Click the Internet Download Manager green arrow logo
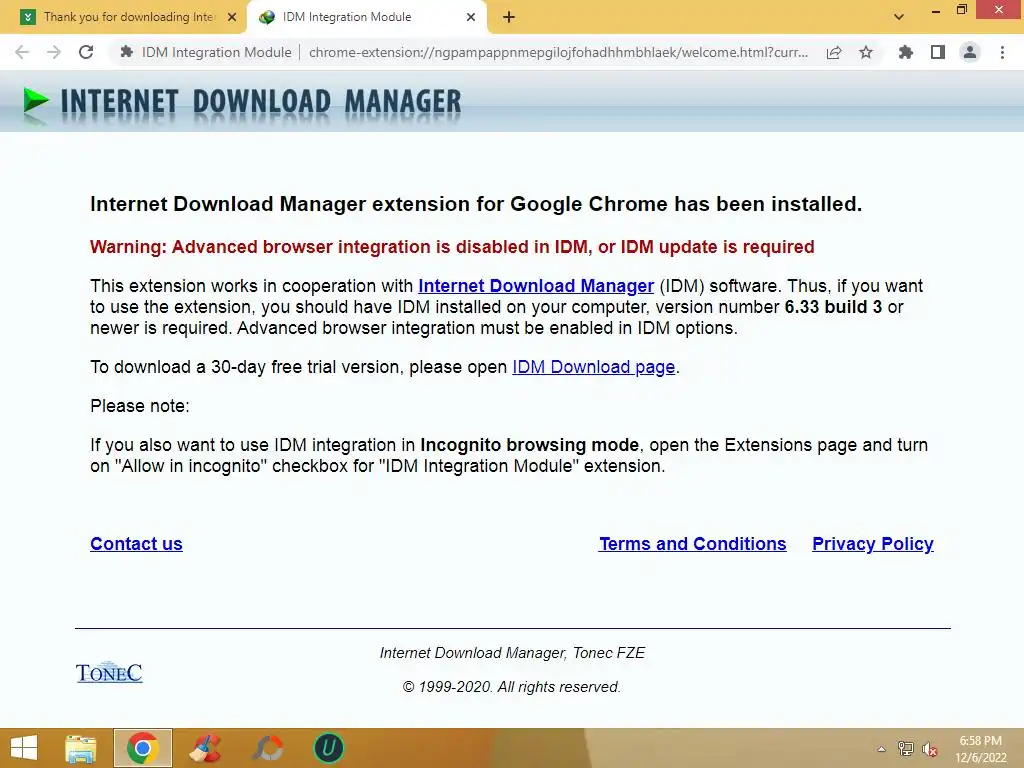The image size is (1024, 768). point(36,102)
